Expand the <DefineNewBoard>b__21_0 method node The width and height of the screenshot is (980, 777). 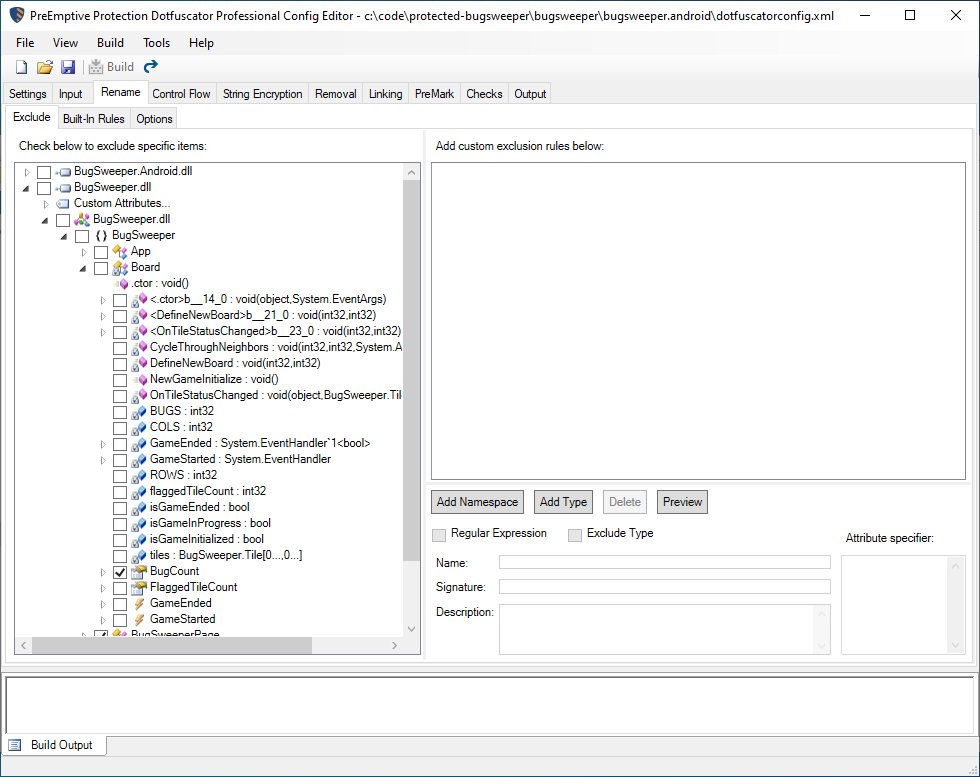coord(104,316)
